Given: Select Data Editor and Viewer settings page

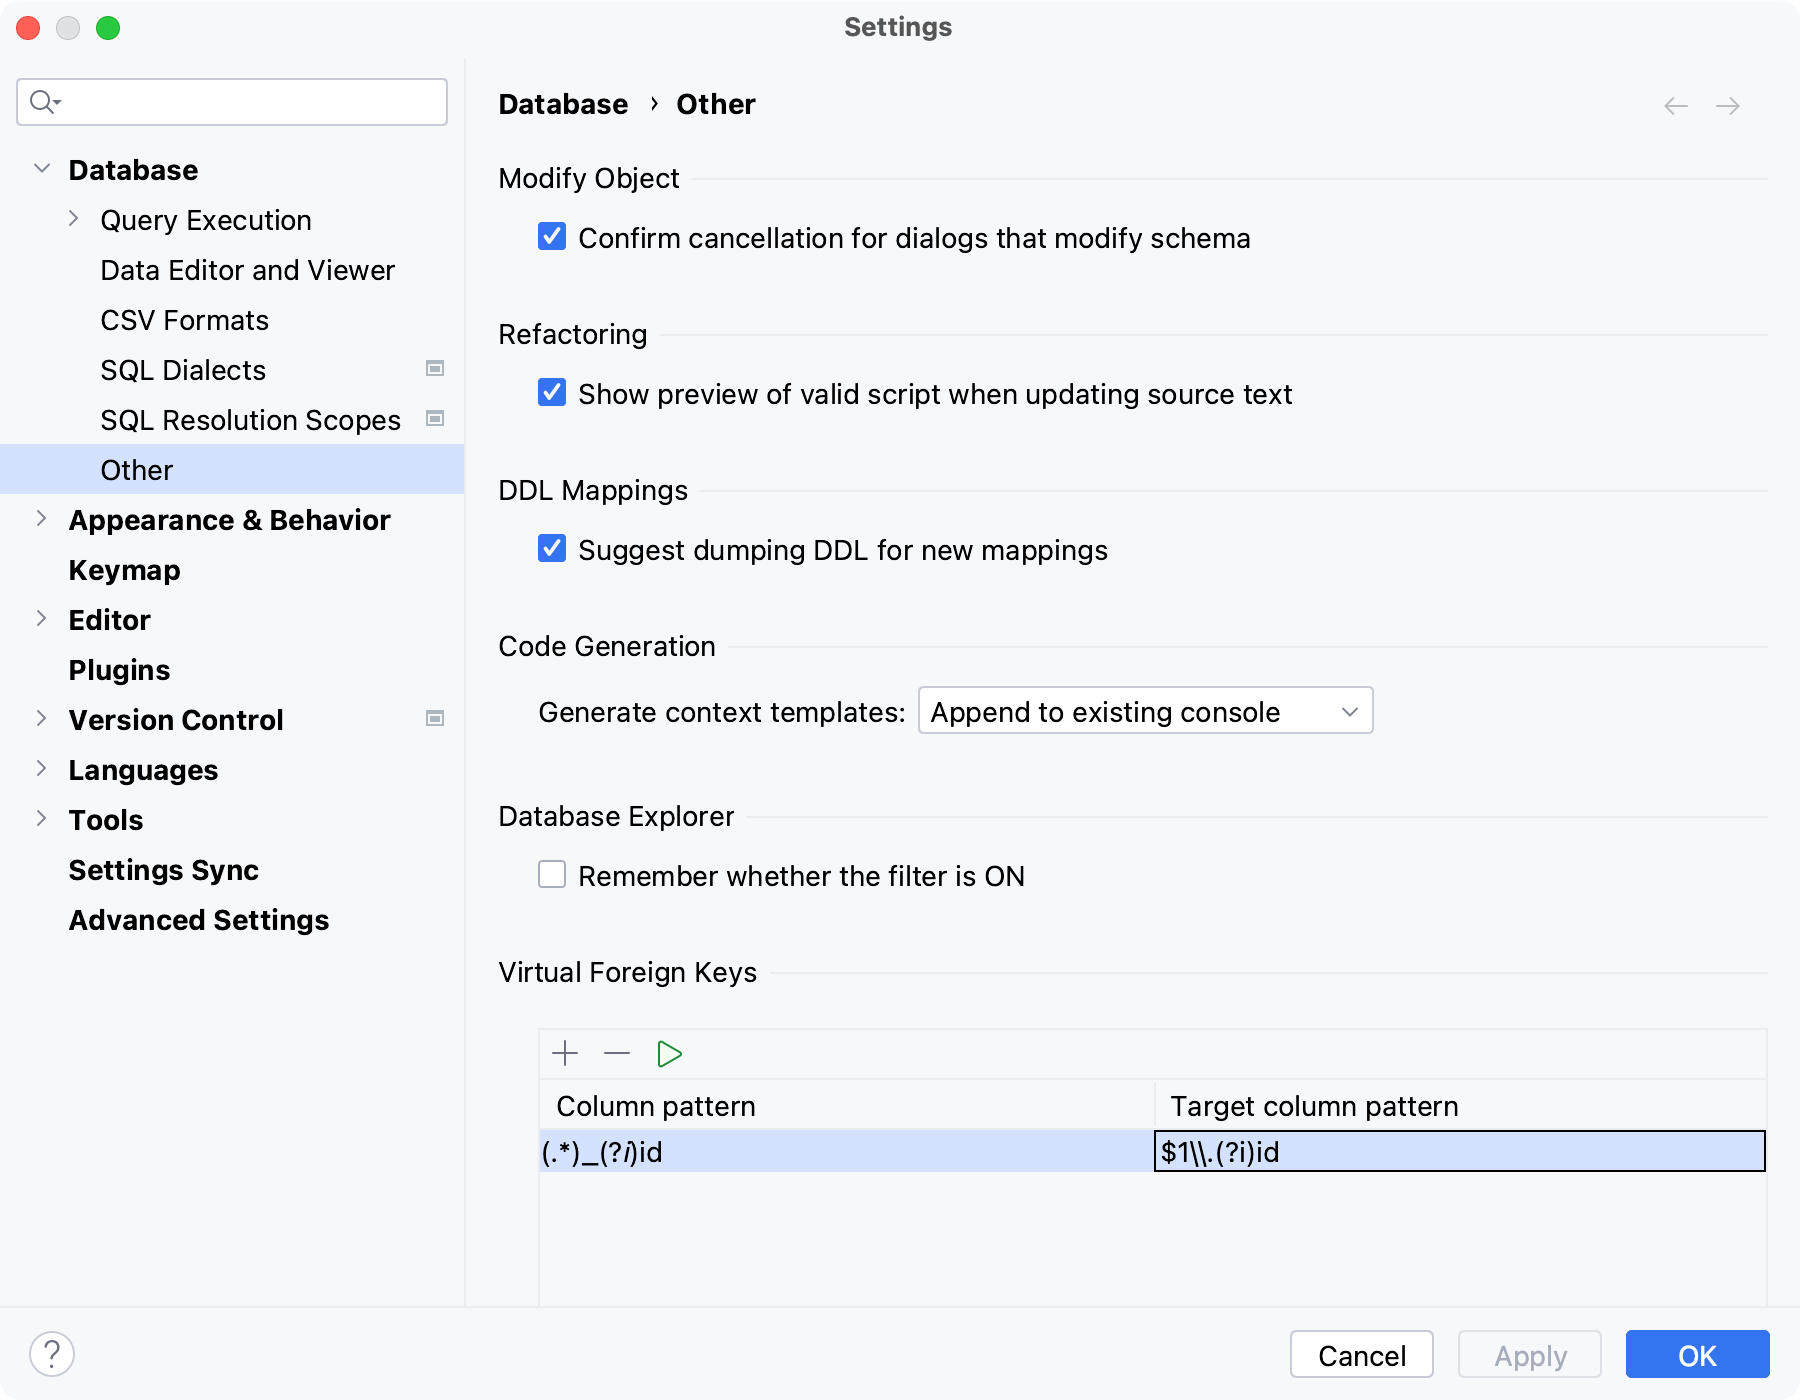Looking at the screenshot, I should [247, 270].
